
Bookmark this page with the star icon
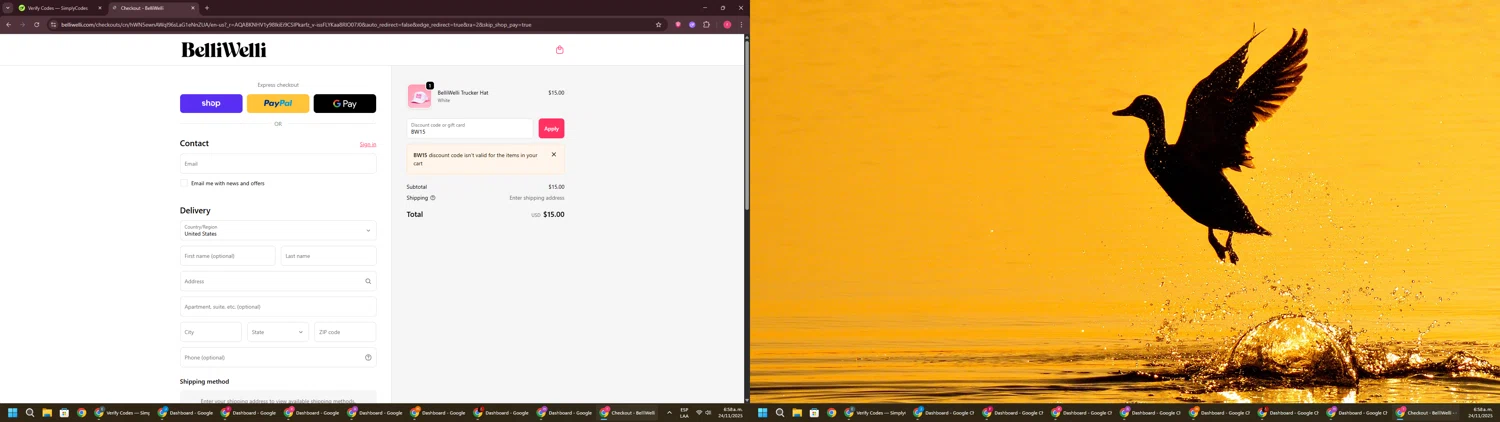tap(658, 24)
